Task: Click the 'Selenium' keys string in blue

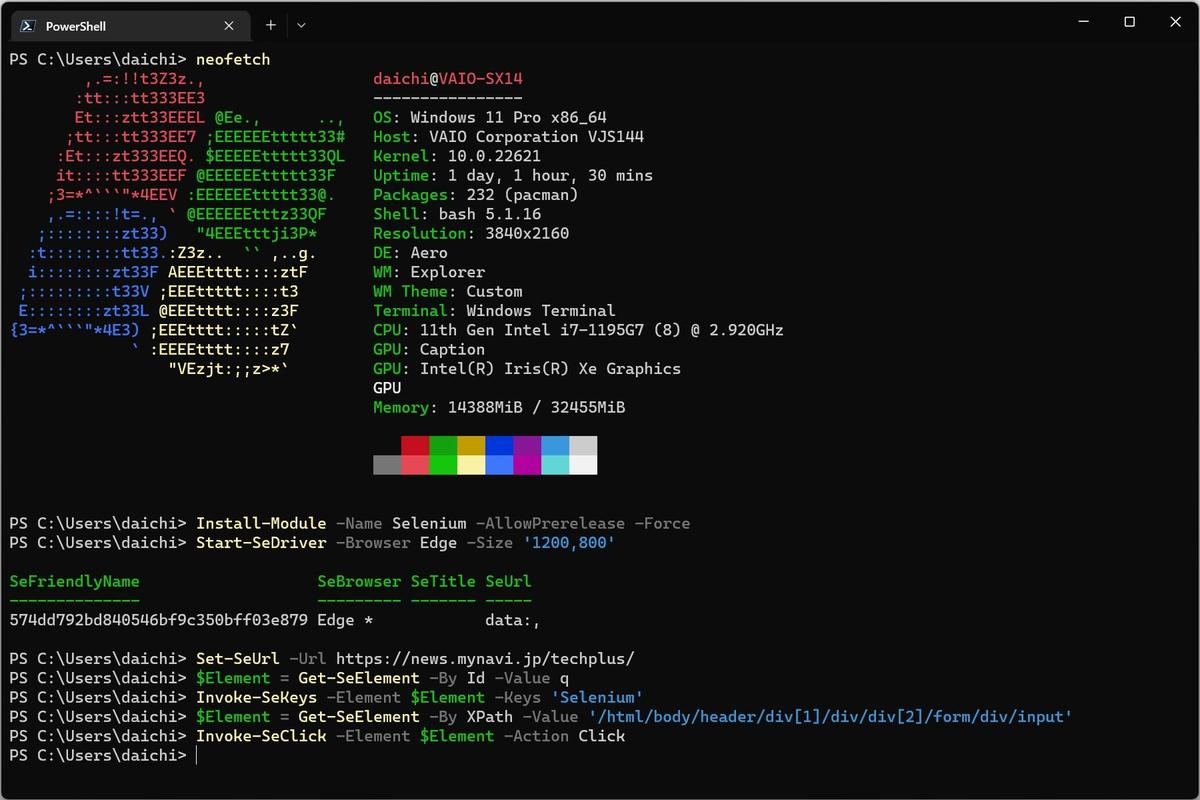Action: [x=597, y=697]
